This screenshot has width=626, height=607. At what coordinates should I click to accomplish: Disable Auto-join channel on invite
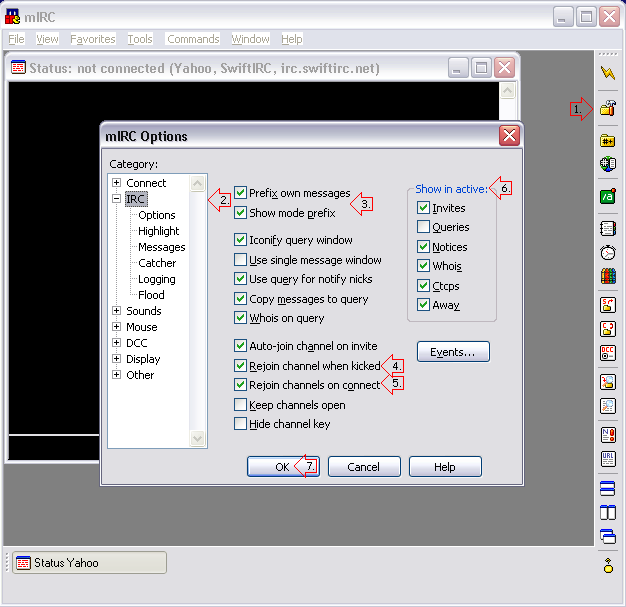240,345
